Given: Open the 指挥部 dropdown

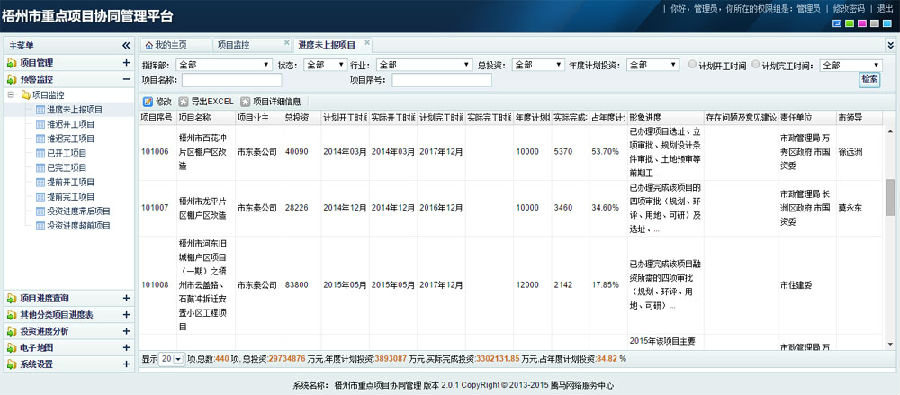Looking at the screenshot, I should (x=224, y=65).
